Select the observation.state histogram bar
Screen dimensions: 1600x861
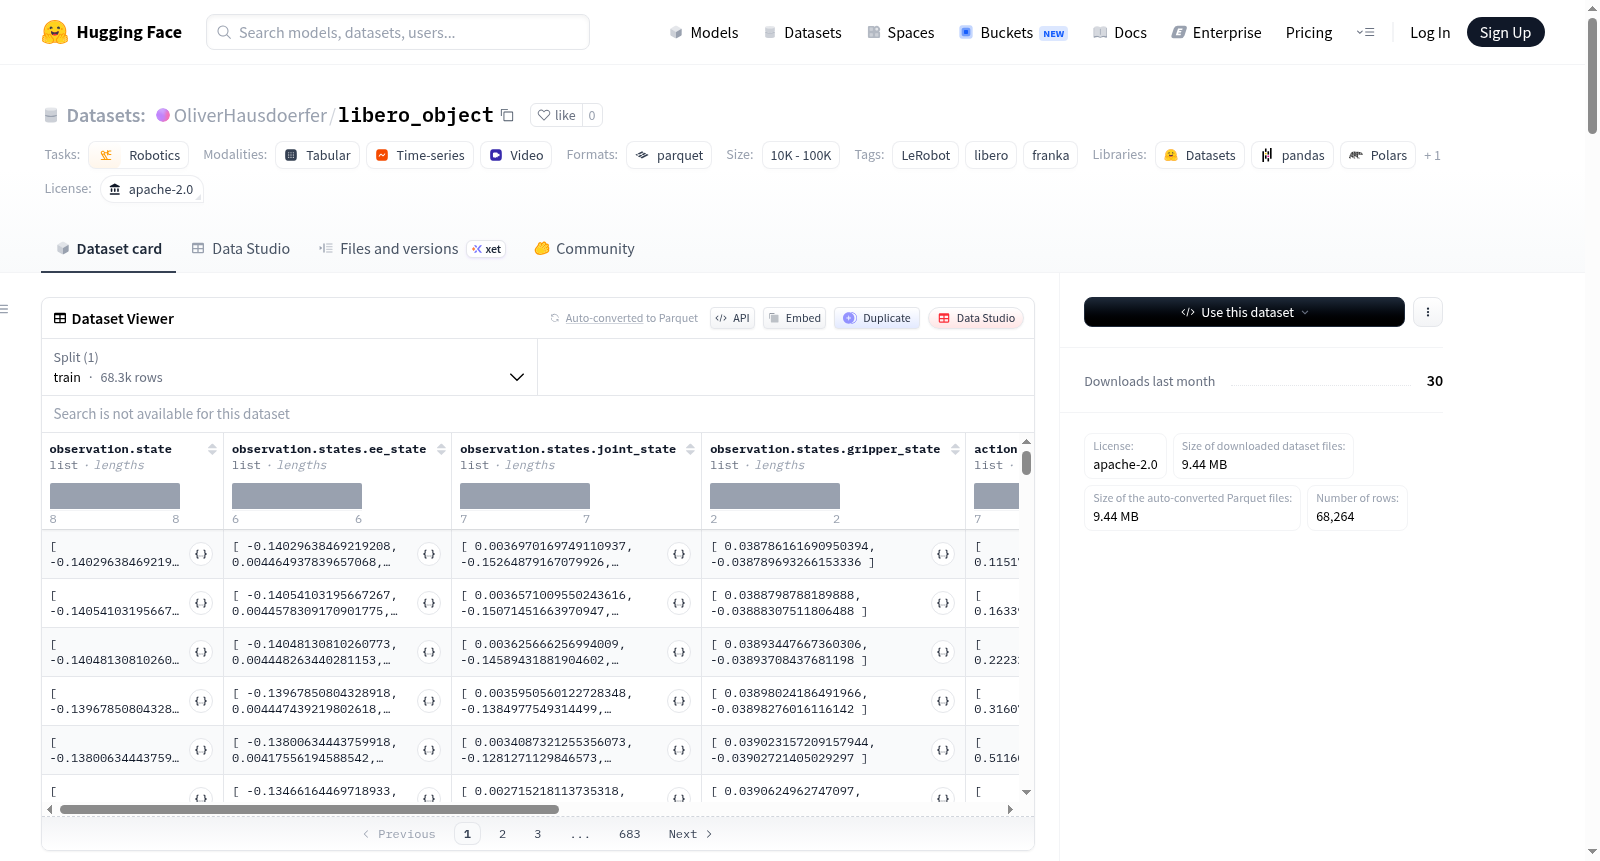[x=115, y=496]
